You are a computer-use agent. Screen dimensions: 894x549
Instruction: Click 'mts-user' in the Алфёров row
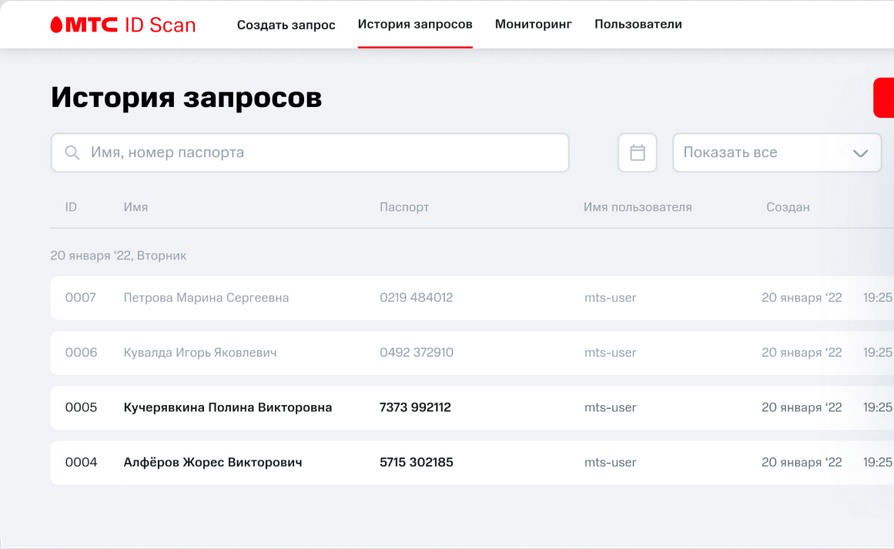click(610, 462)
